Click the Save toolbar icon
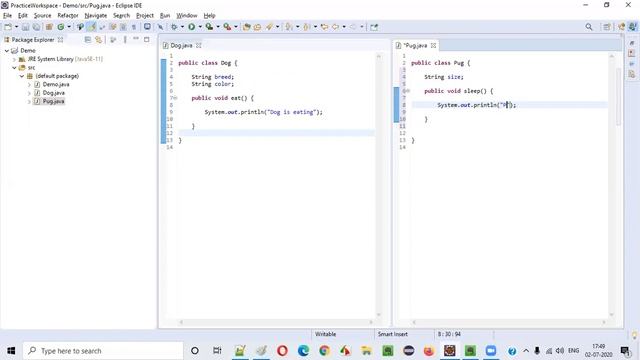Screen dimensions: 640x360 click(x=26, y=27)
